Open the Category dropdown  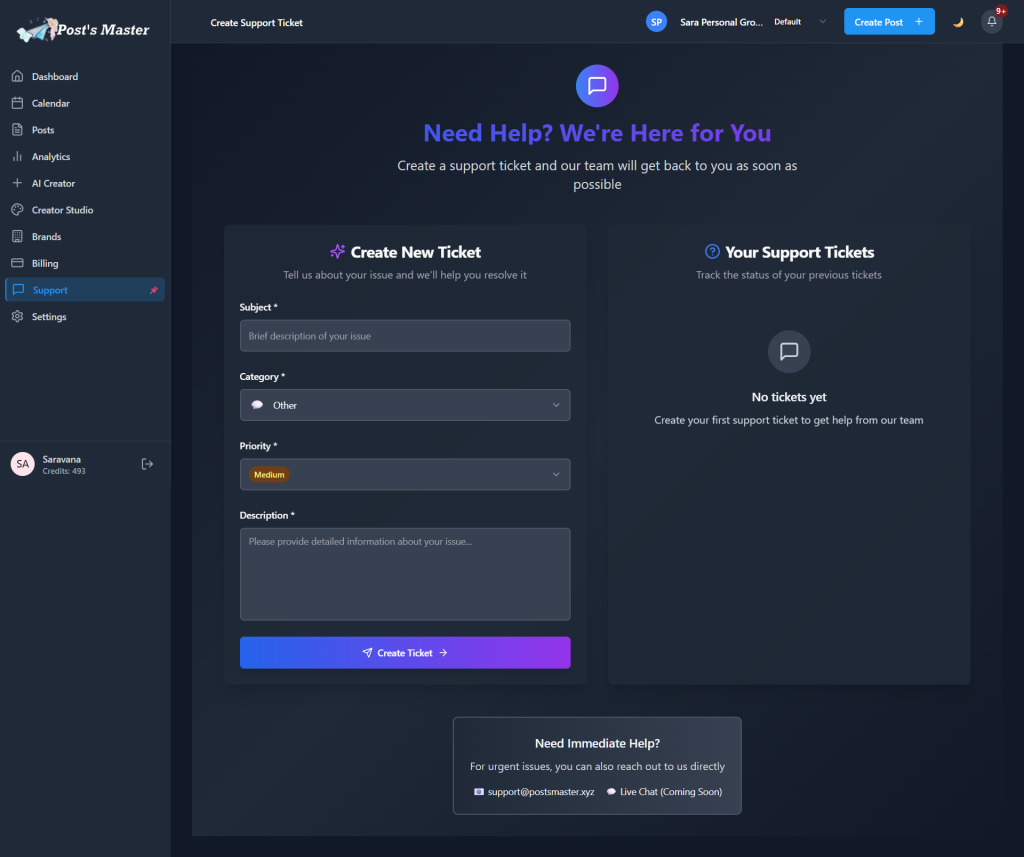point(405,405)
